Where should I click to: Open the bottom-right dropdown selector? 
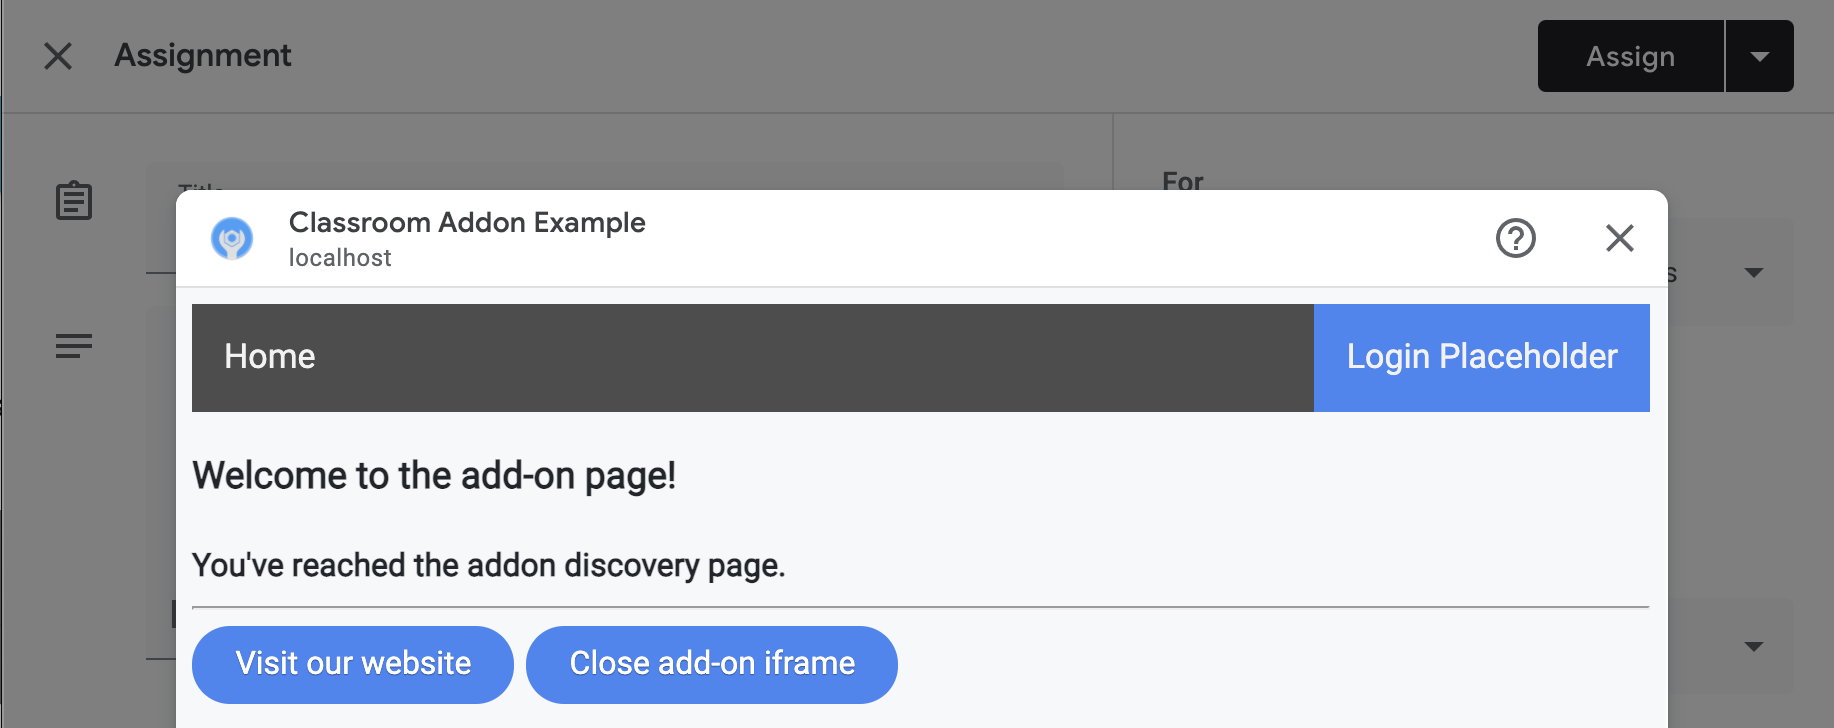tap(1755, 647)
